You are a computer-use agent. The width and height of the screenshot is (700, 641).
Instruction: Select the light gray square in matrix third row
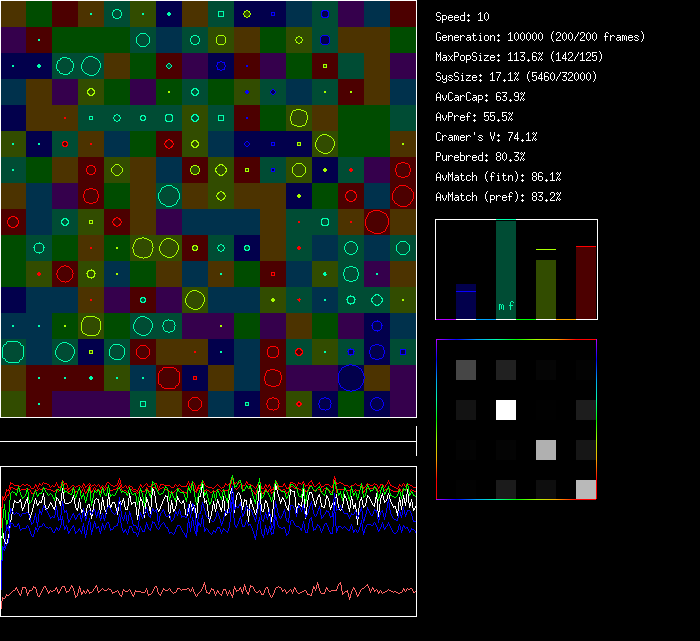[545, 449]
